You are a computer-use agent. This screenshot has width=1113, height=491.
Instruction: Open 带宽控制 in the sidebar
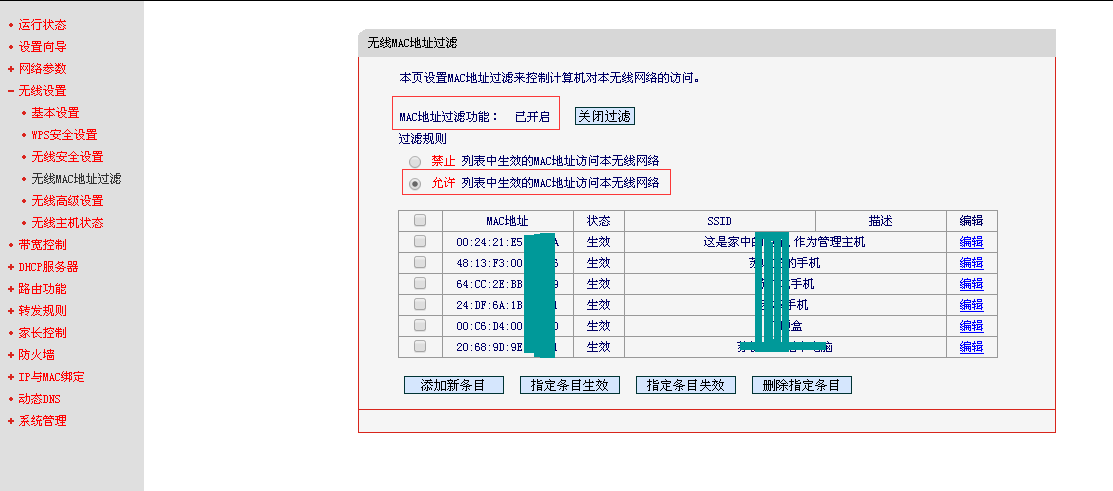pyautogui.click(x=43, y=245)
